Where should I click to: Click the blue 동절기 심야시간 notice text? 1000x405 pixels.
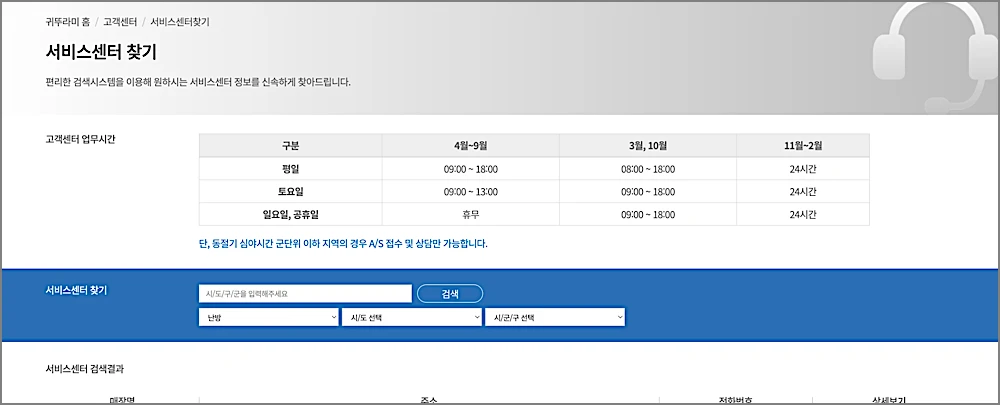[x=343, y=244]
